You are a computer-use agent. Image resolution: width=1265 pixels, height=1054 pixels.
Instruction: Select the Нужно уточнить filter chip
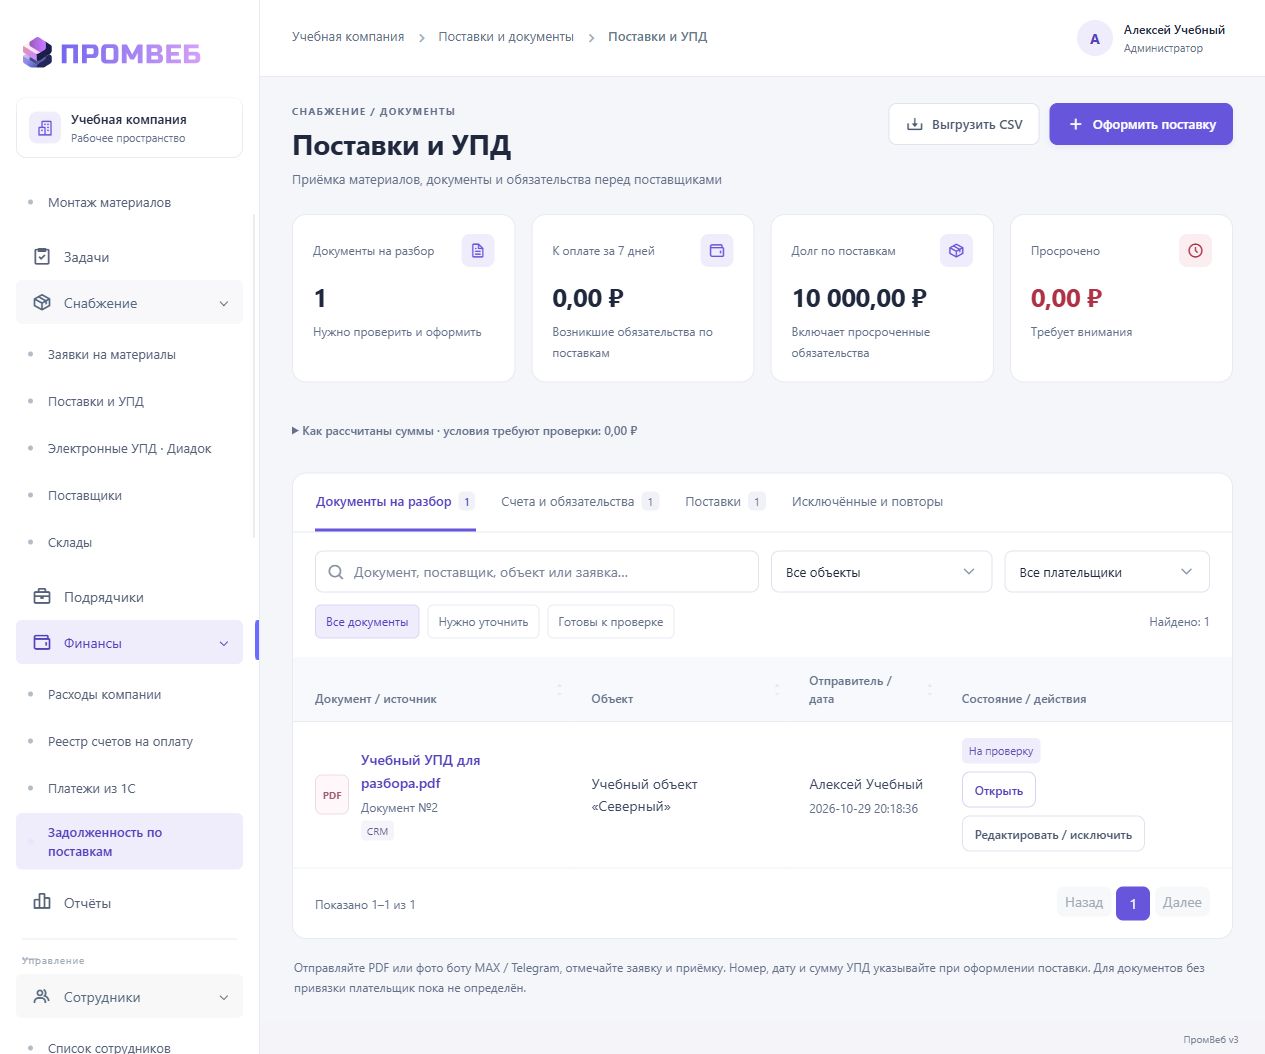483,622
